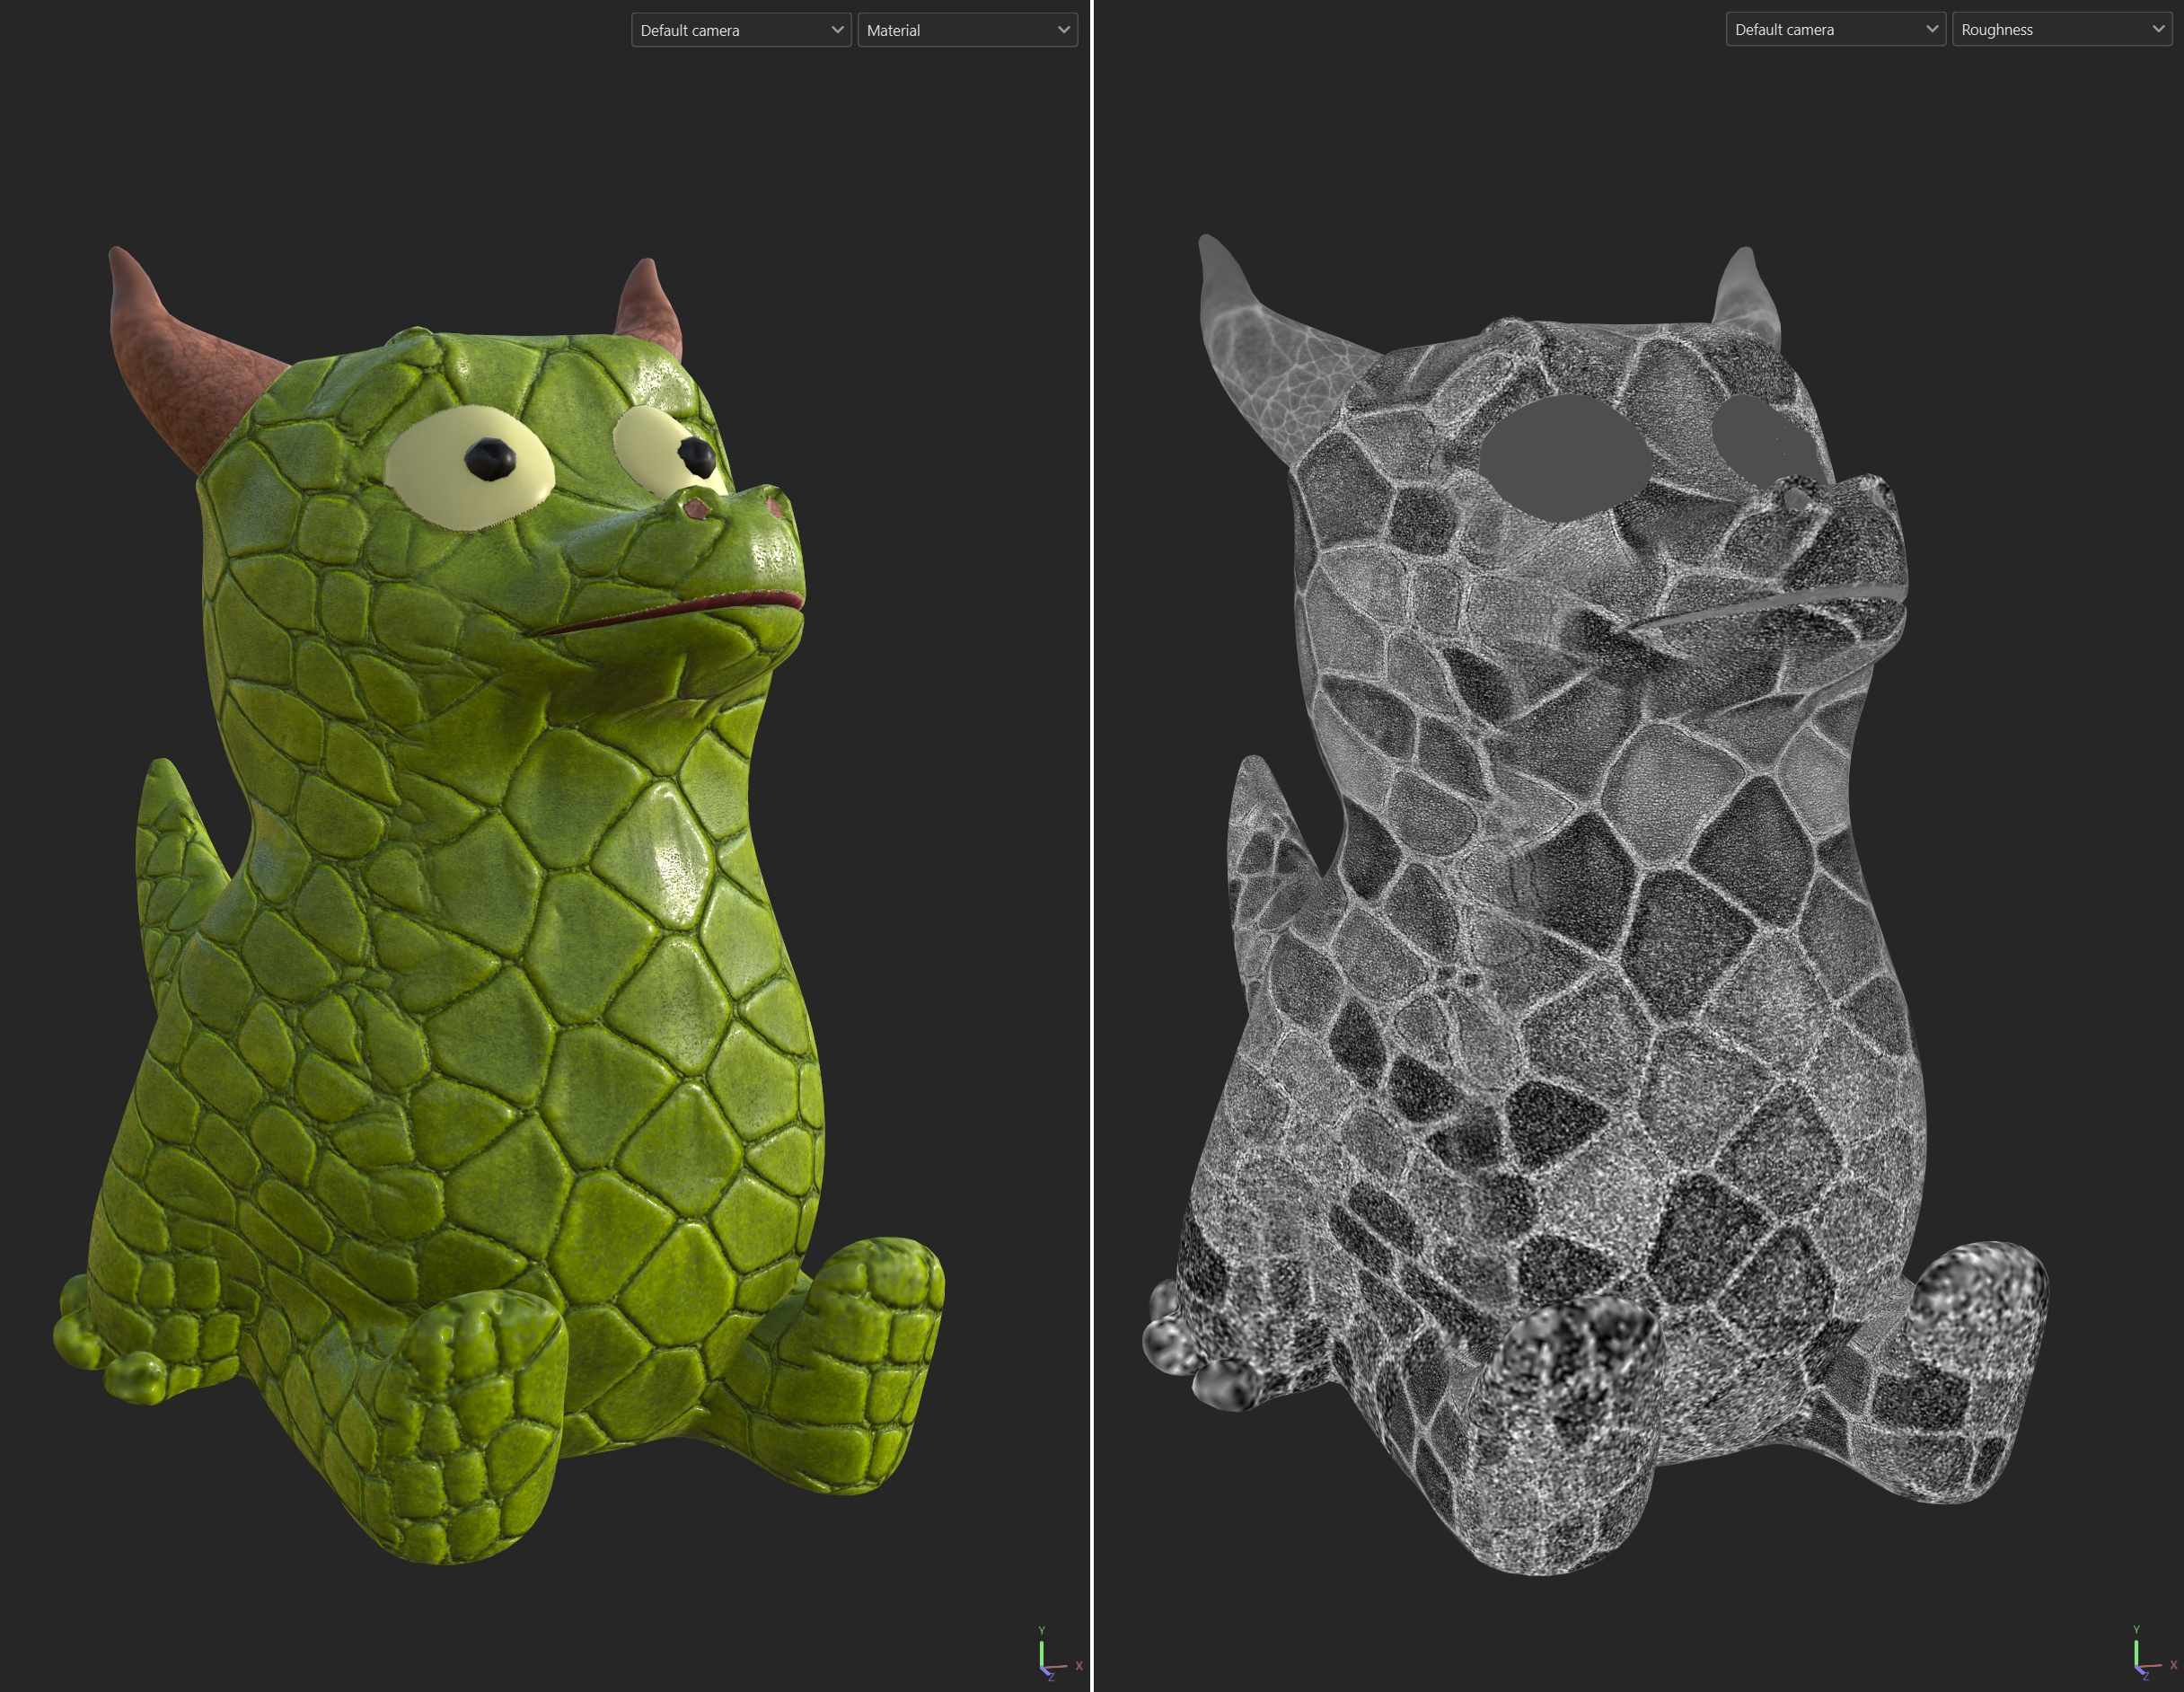The image size is (2184, 1692).
Task: Click the chevron arrow beside Material
Action: (x=1064, y=30)
